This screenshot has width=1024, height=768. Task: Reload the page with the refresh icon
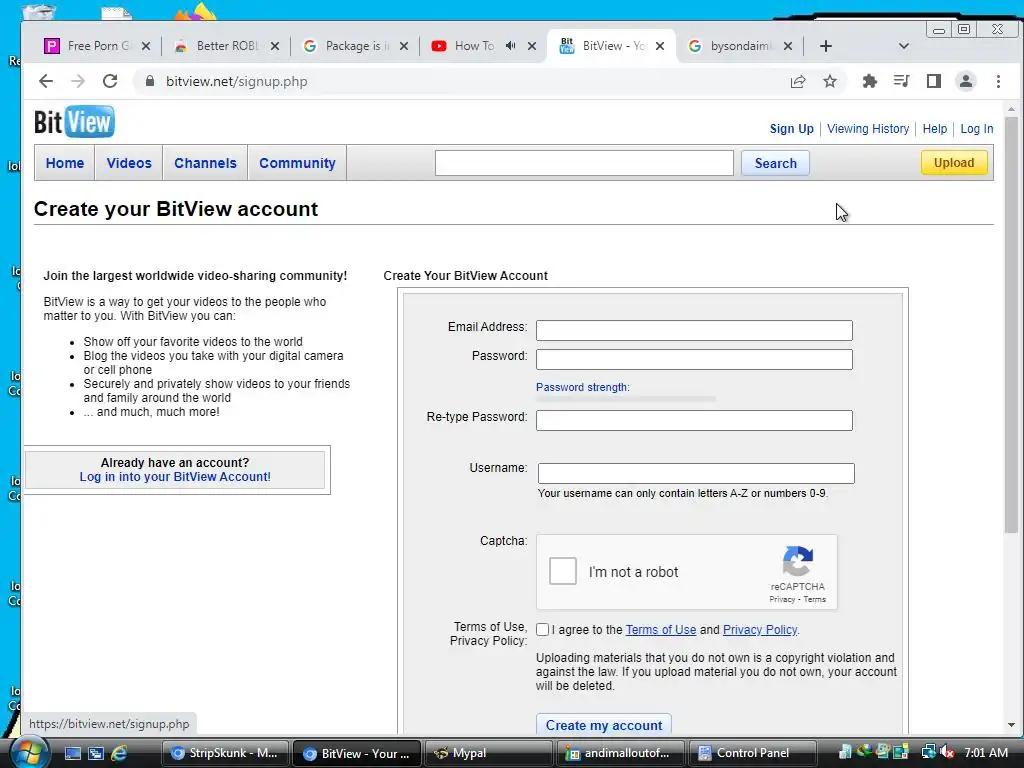[x=110, y=81]
